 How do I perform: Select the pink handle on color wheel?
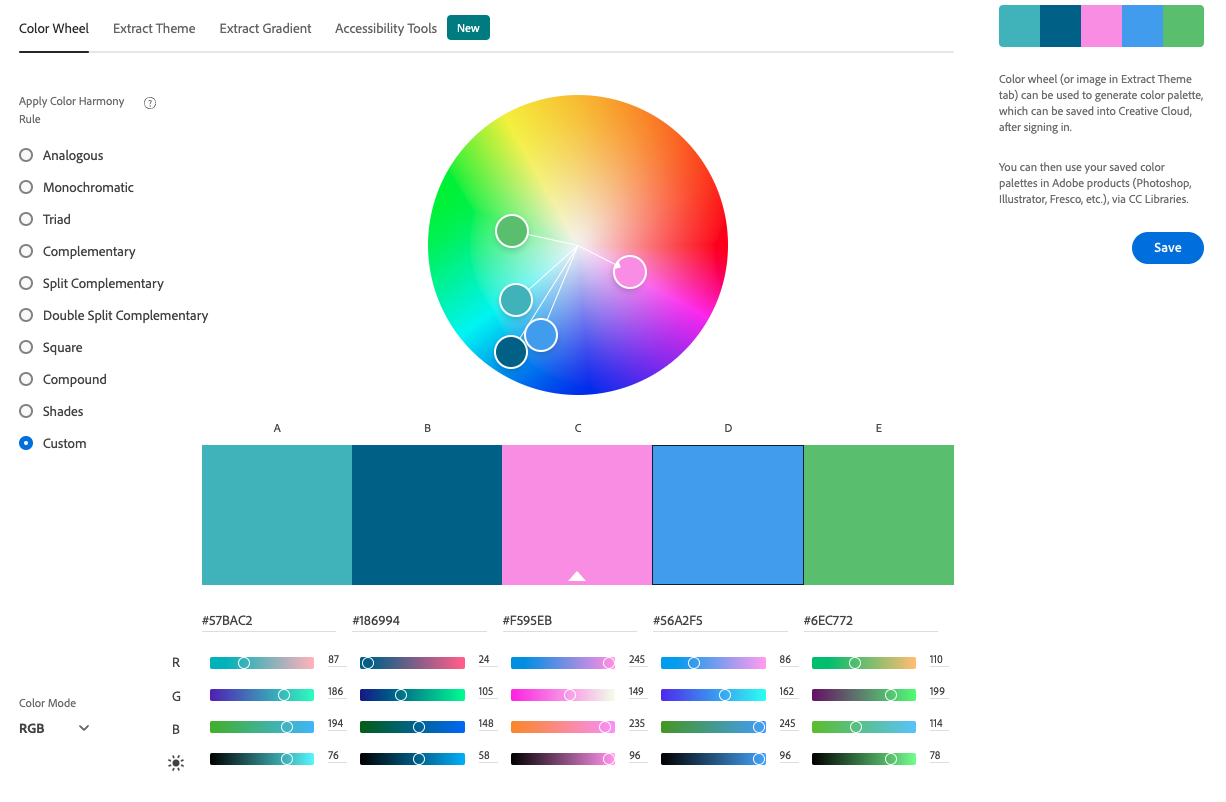629,271
